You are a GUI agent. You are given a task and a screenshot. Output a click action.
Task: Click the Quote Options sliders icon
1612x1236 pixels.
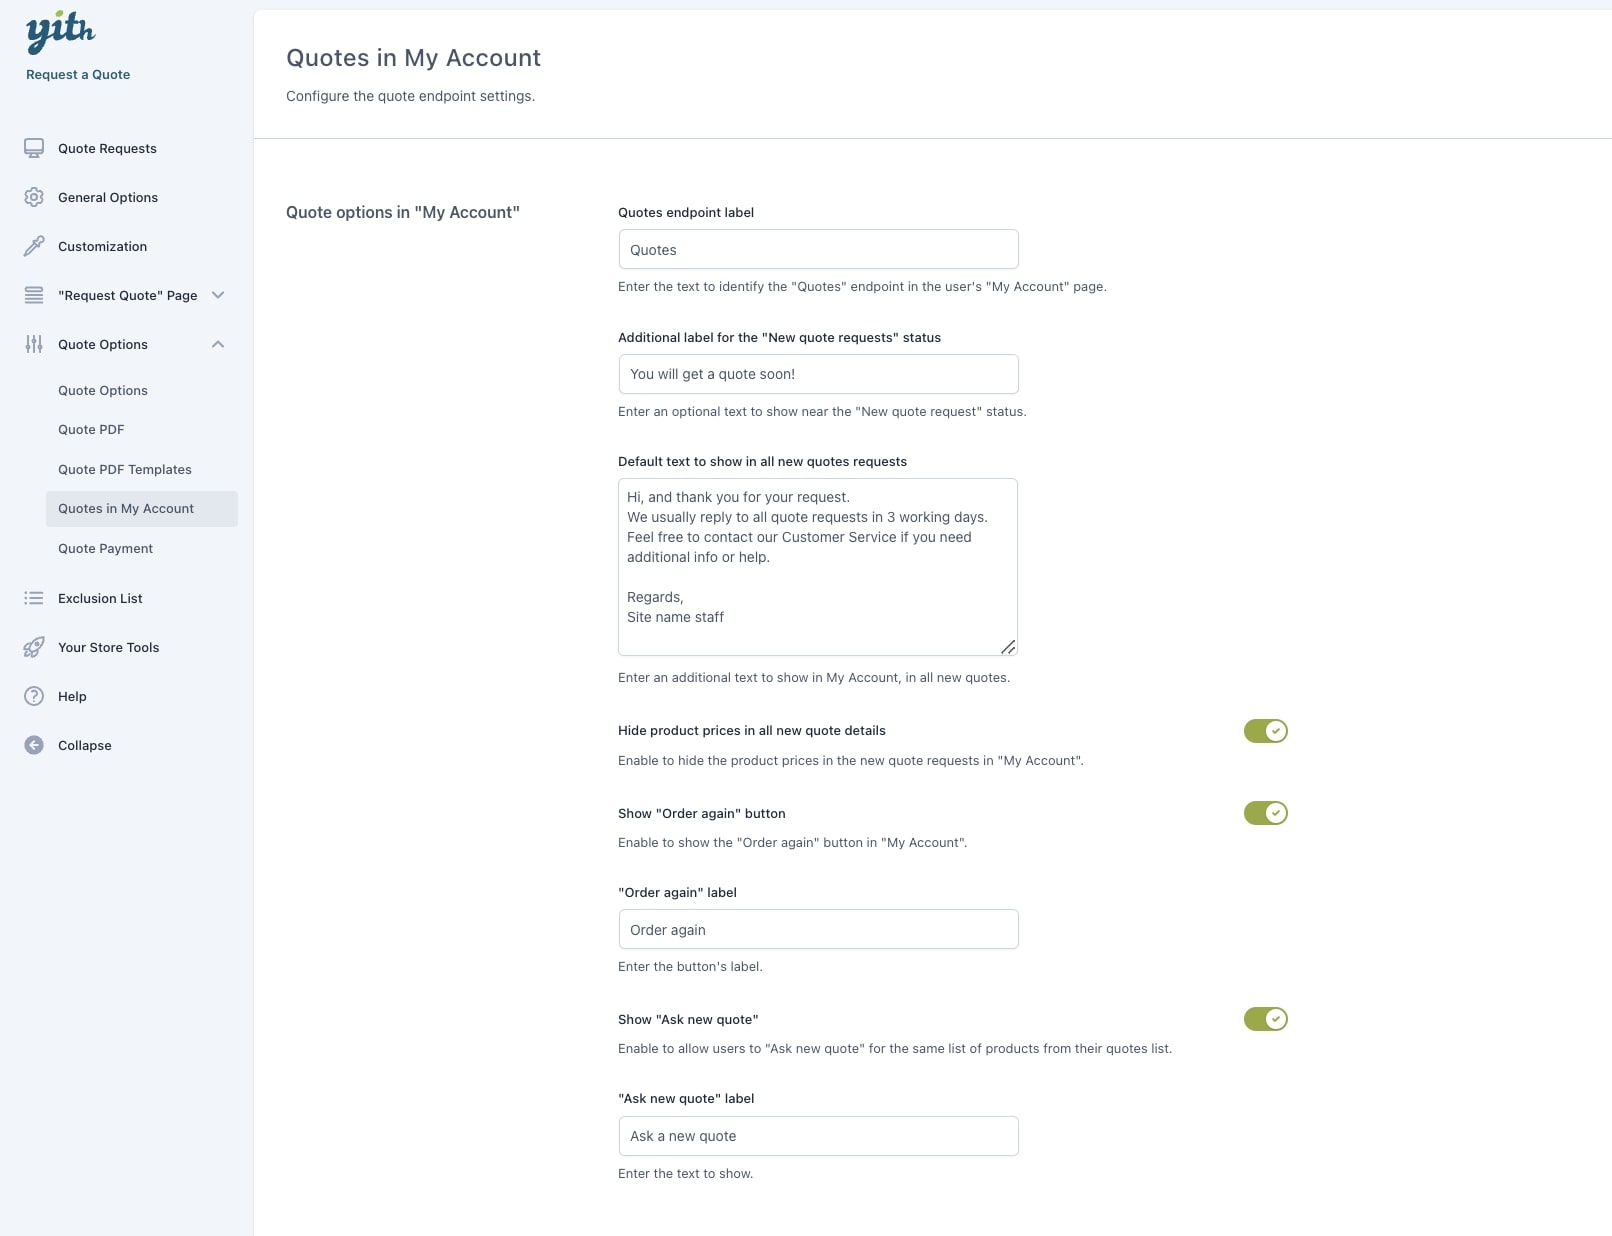point(34,344)
